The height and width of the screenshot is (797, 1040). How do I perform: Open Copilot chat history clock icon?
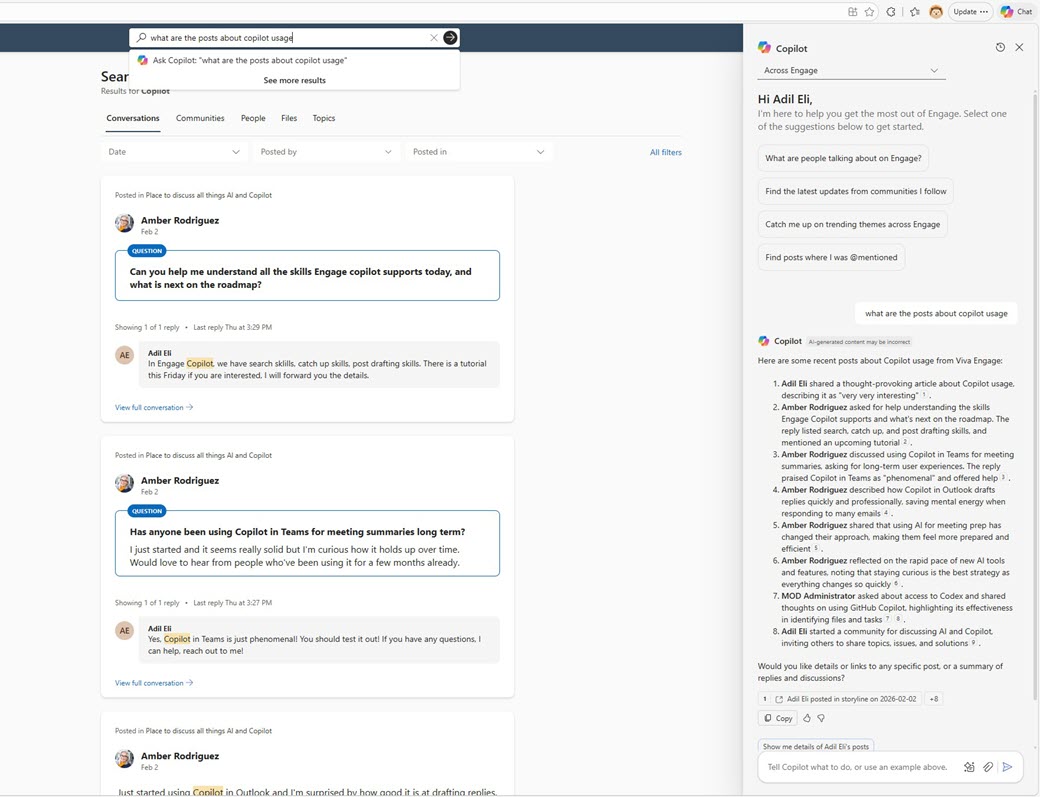[999, 47]
